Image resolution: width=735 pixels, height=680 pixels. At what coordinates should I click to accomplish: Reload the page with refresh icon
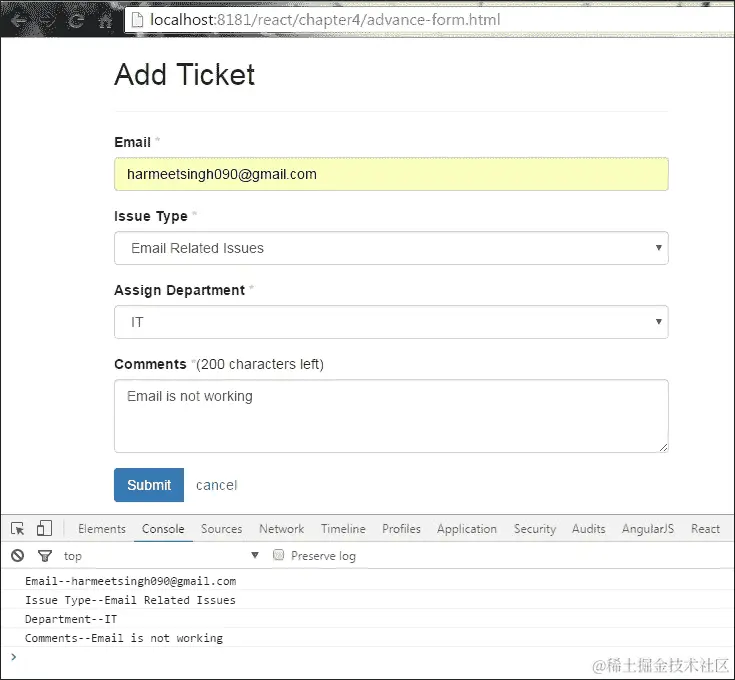tap(76, 21)
